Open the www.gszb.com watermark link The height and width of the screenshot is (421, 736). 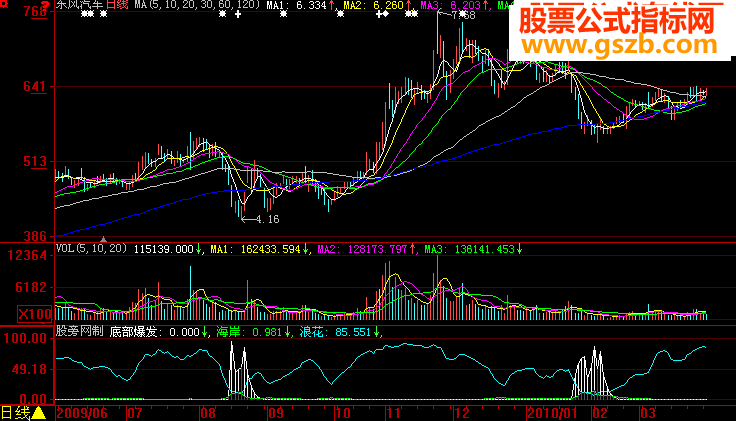[620, 45]
